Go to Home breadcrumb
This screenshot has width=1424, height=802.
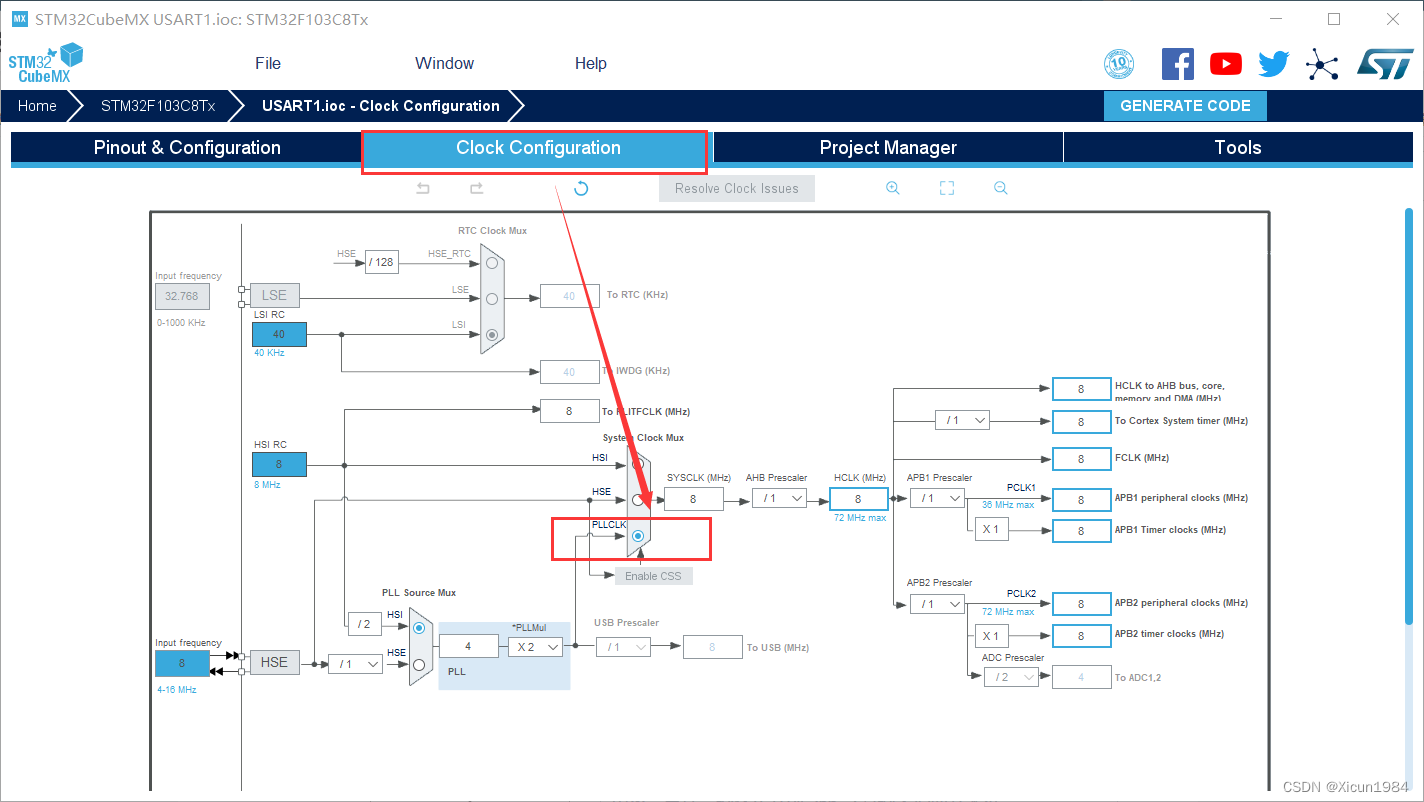point(37,106)
